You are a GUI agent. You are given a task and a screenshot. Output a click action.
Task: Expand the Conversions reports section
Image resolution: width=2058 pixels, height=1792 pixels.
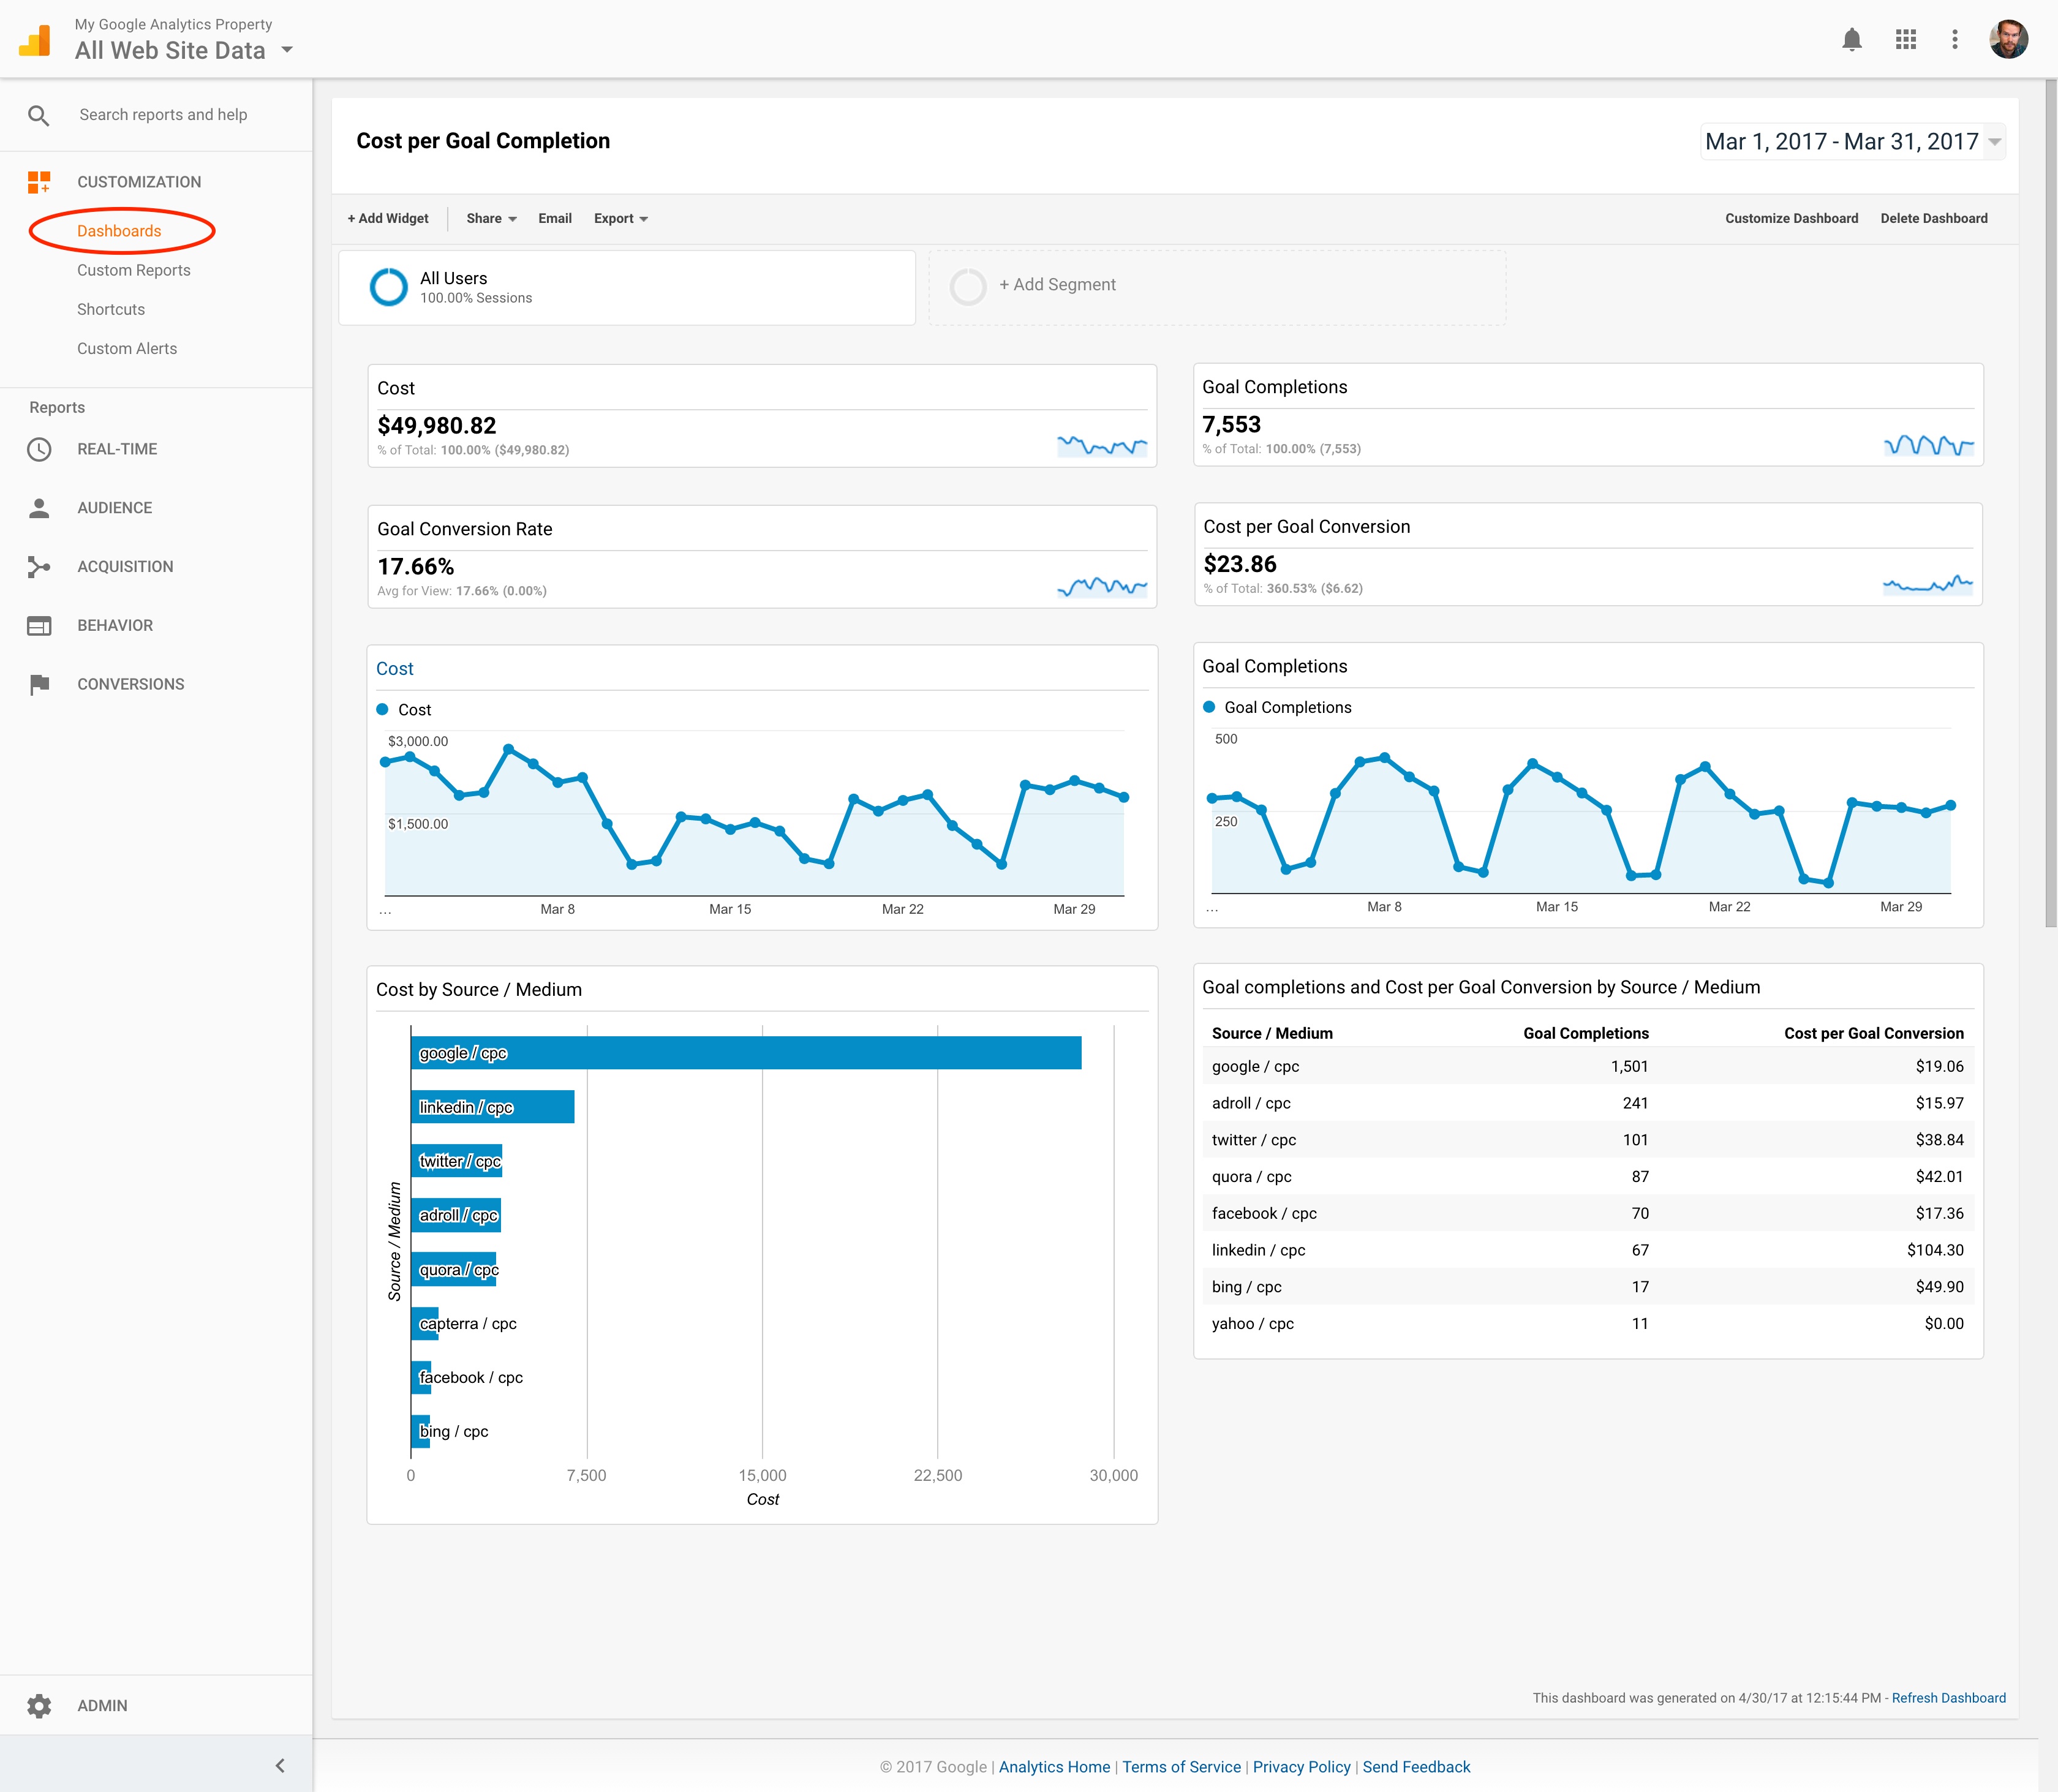[x=131, y=684]
